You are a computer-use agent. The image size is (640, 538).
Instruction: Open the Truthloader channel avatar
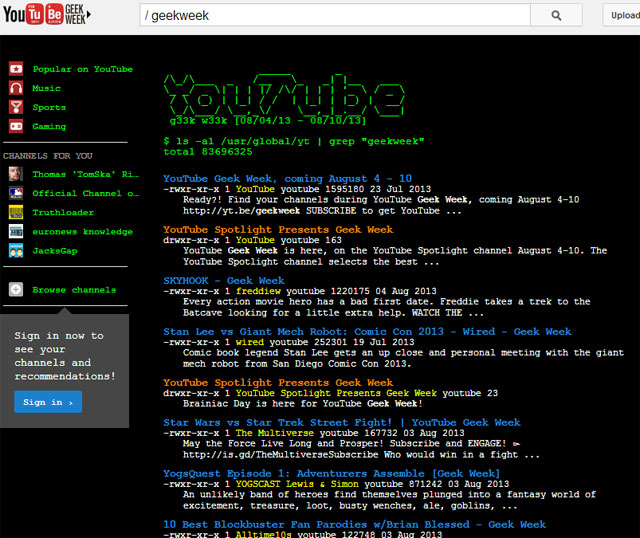pyautogui.click(x=16, y=212)
